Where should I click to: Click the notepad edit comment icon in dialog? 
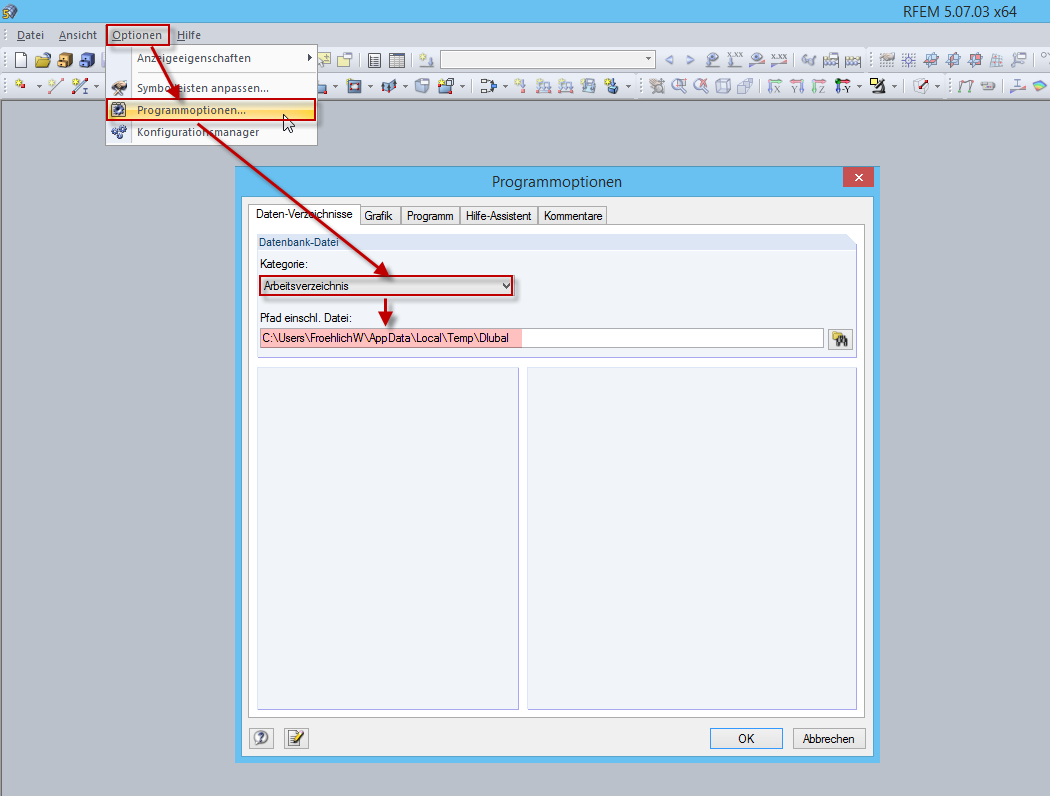[296, 738]
